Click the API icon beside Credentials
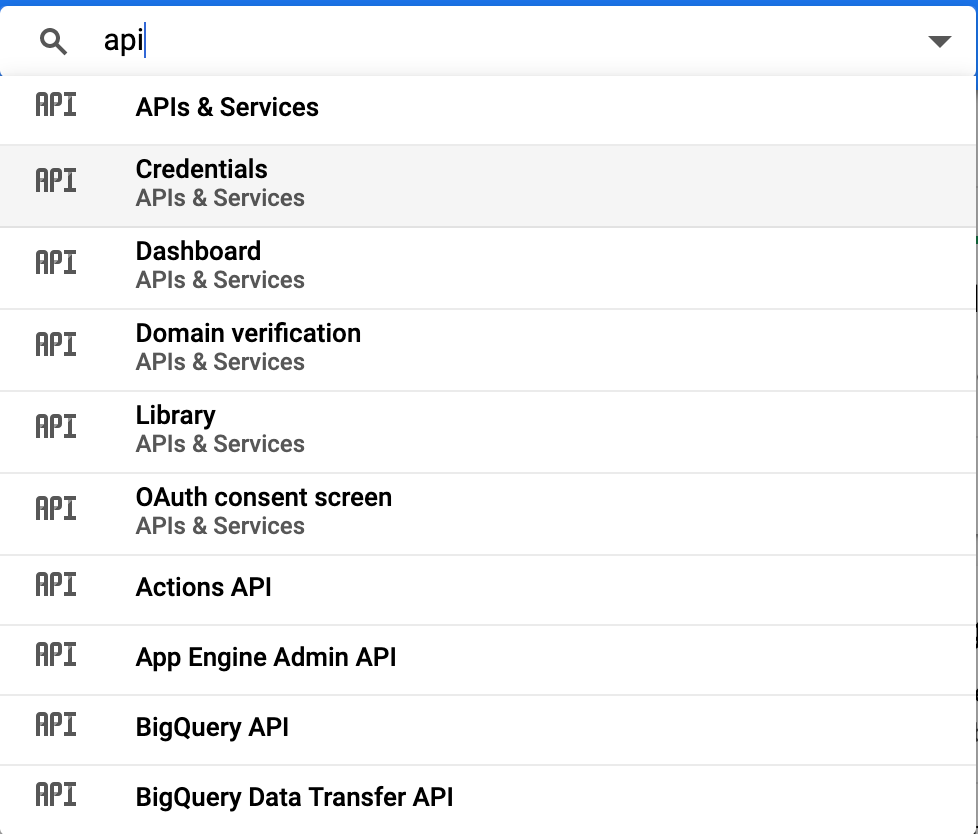Image resolution: width=978 pixels, height=834 pixels. pyautogui.click(x=56, y=181)
